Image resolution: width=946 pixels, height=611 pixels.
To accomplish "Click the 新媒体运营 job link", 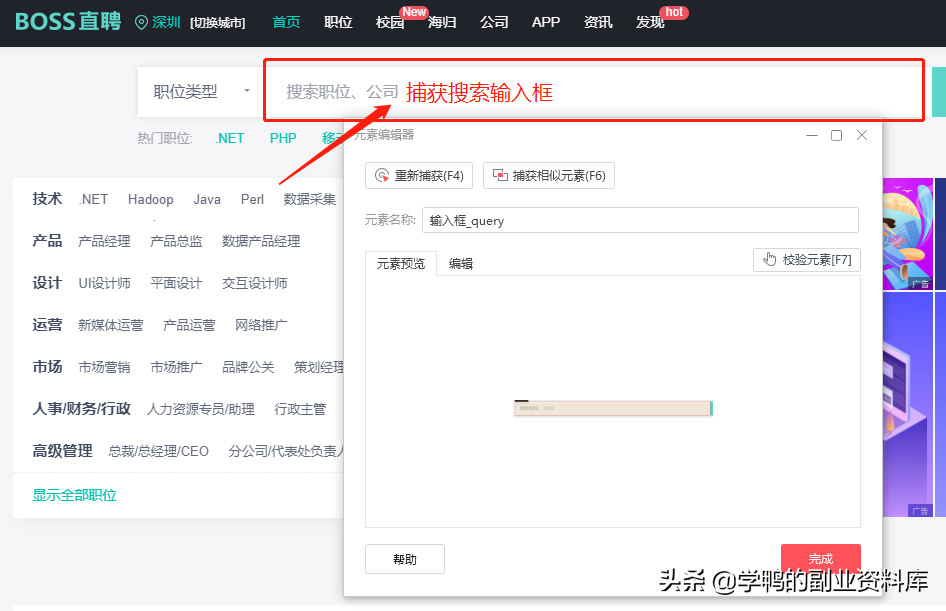I will (x=111, y=325).
